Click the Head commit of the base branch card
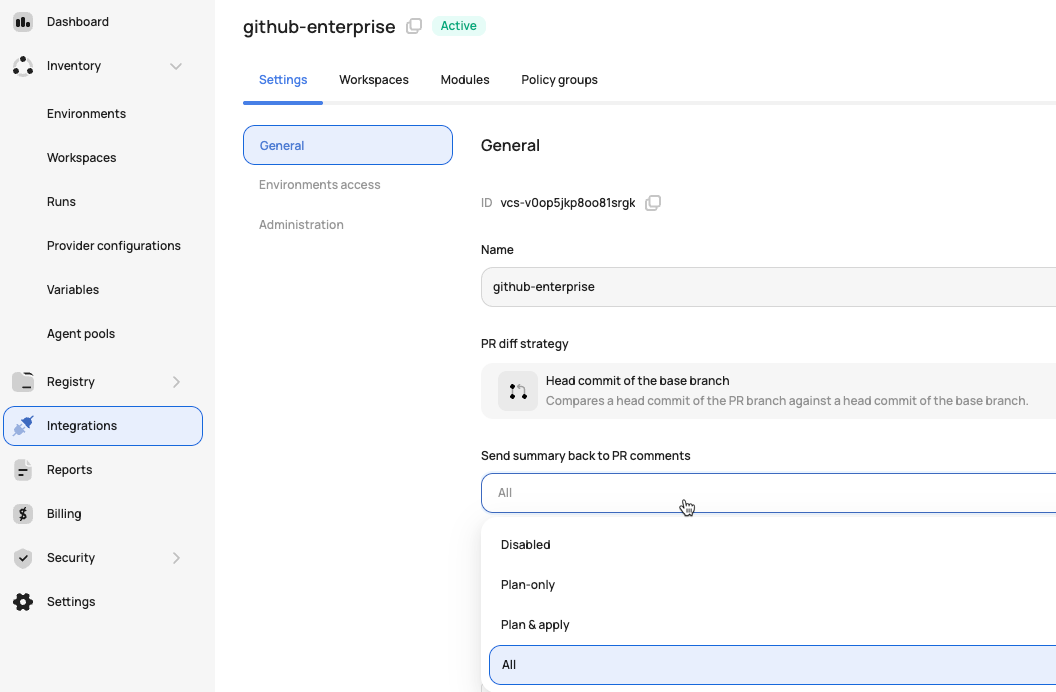Image resolution: width=1056 pixels, height=692 pixels. pos(768,391)
